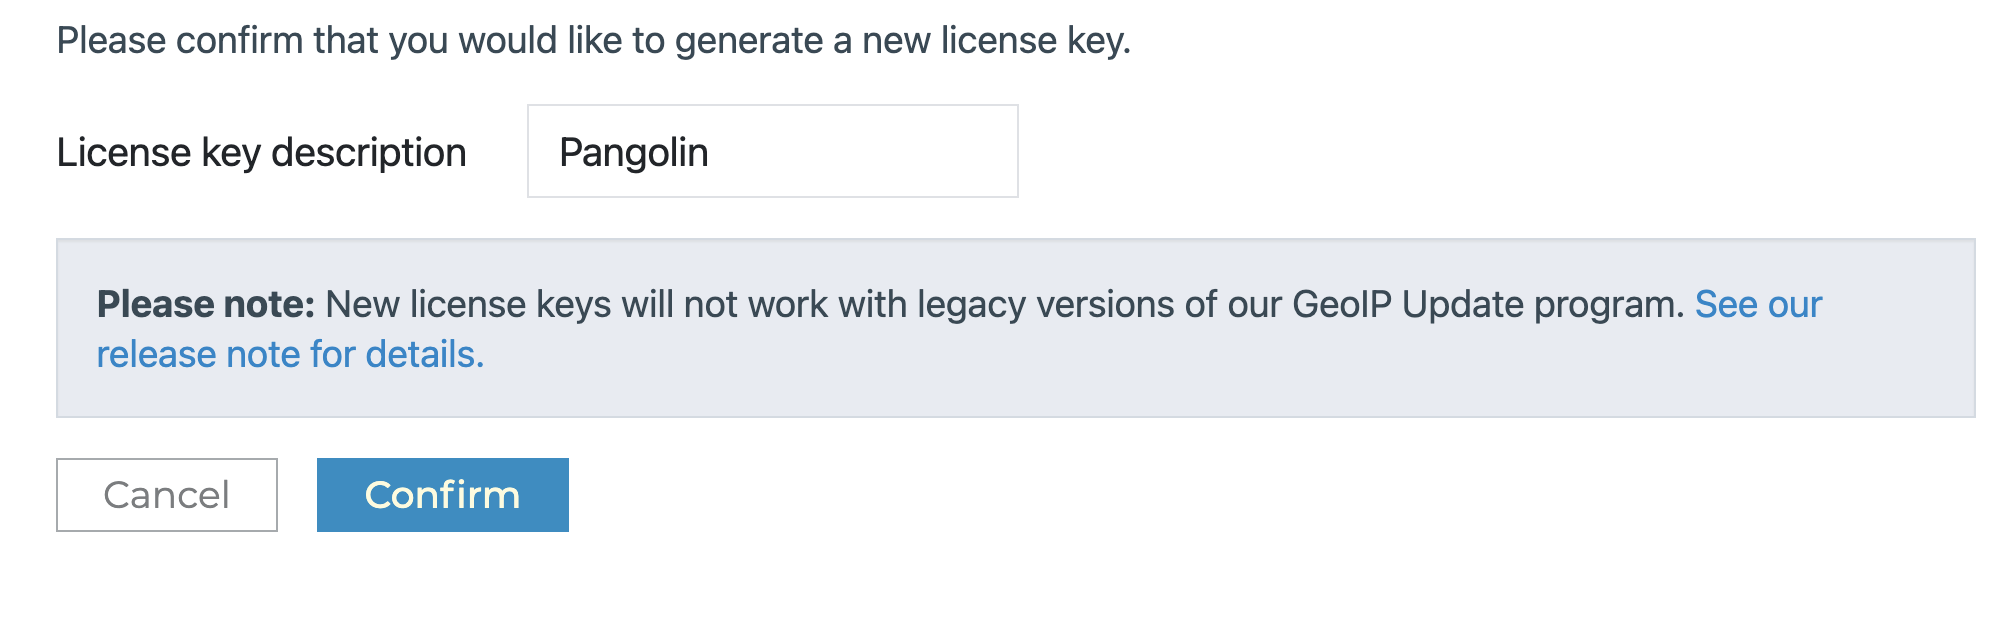
Task: Click empty space right of "Pangolin" in field
Action: (x=880, y=152)
